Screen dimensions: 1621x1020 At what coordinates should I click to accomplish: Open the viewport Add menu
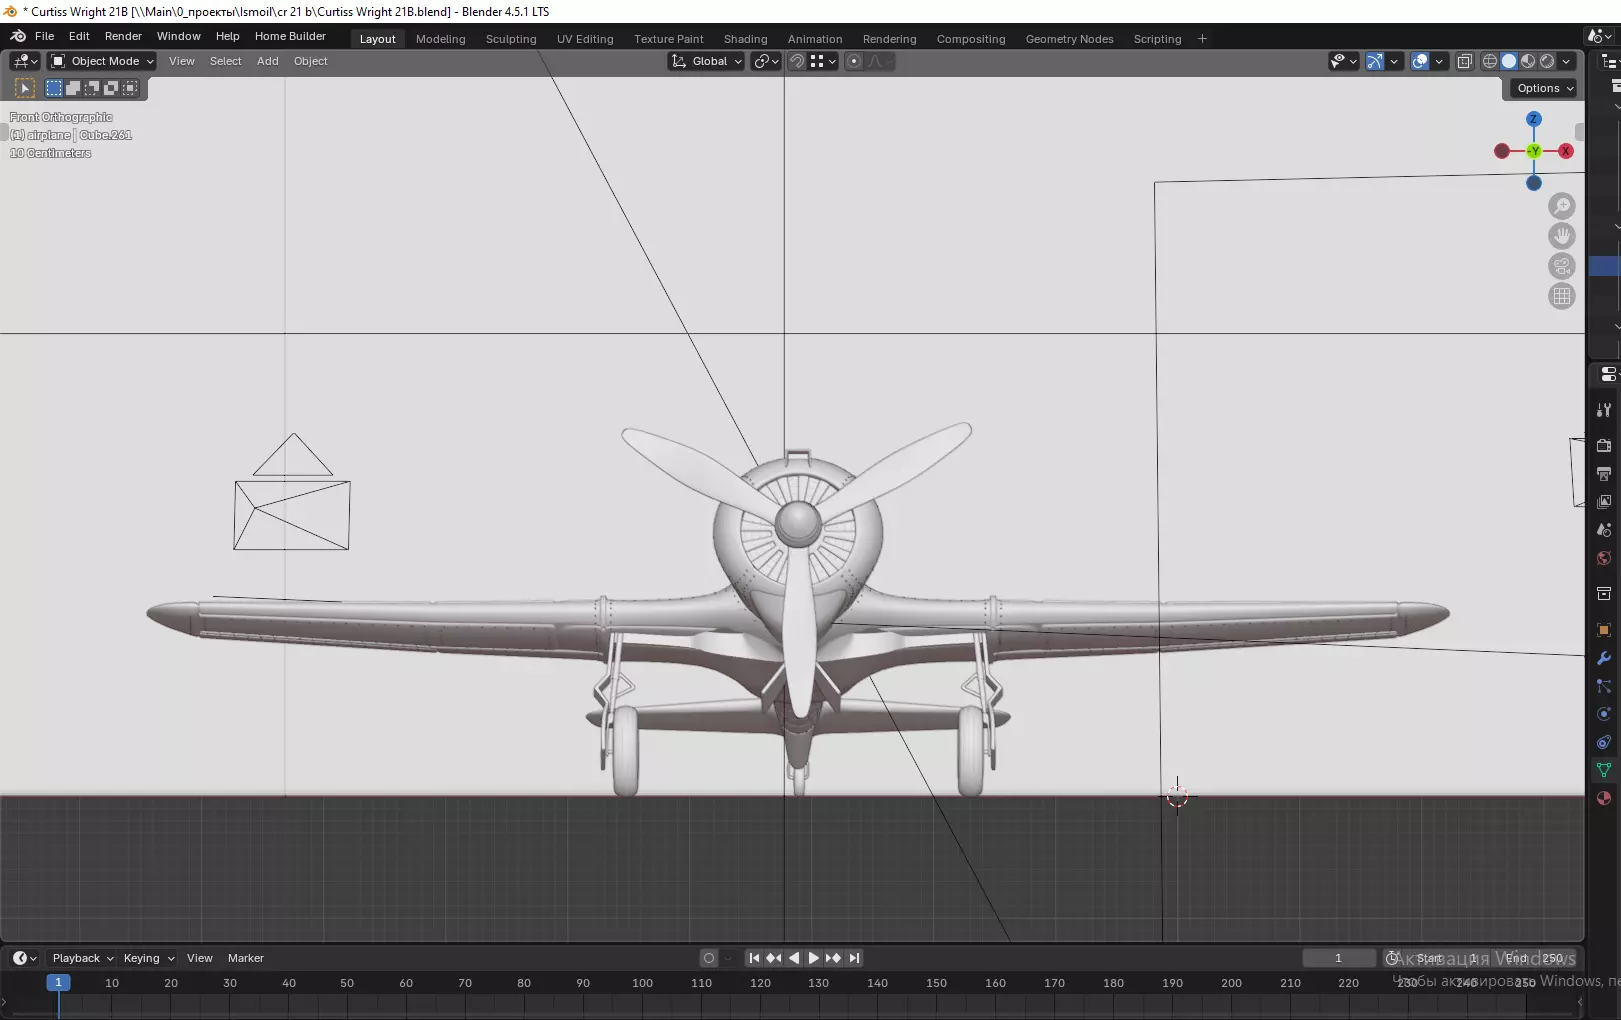(267, 61)
